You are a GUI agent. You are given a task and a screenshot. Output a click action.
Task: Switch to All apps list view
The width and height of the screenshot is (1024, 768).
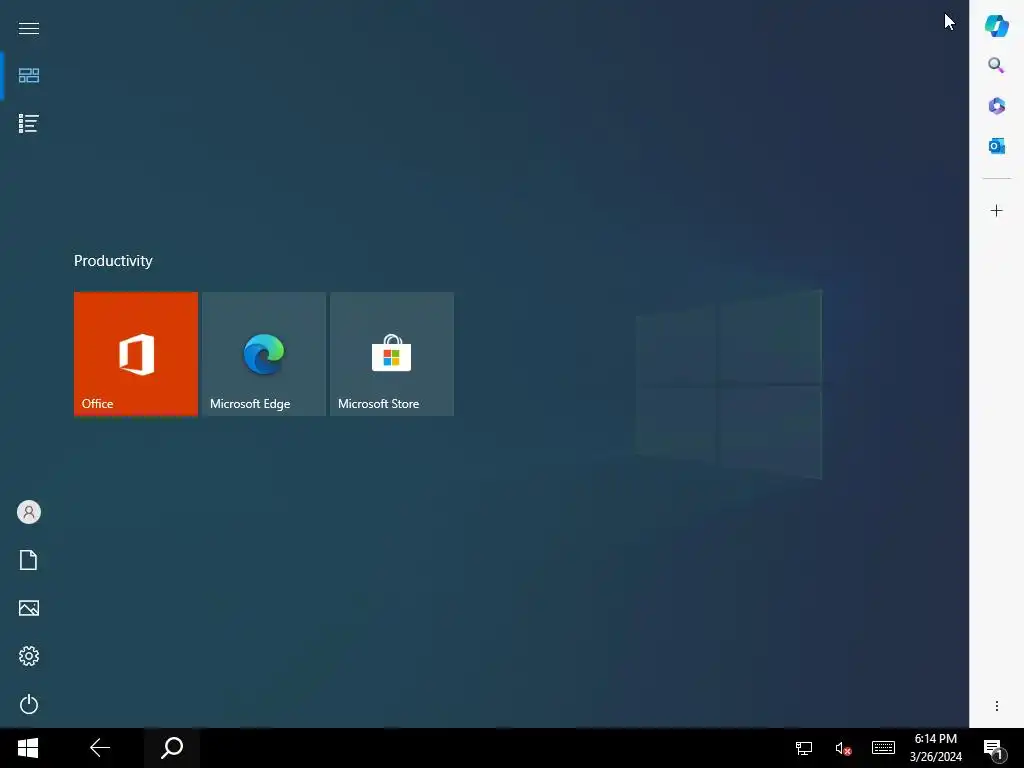[x=29, y=123]
